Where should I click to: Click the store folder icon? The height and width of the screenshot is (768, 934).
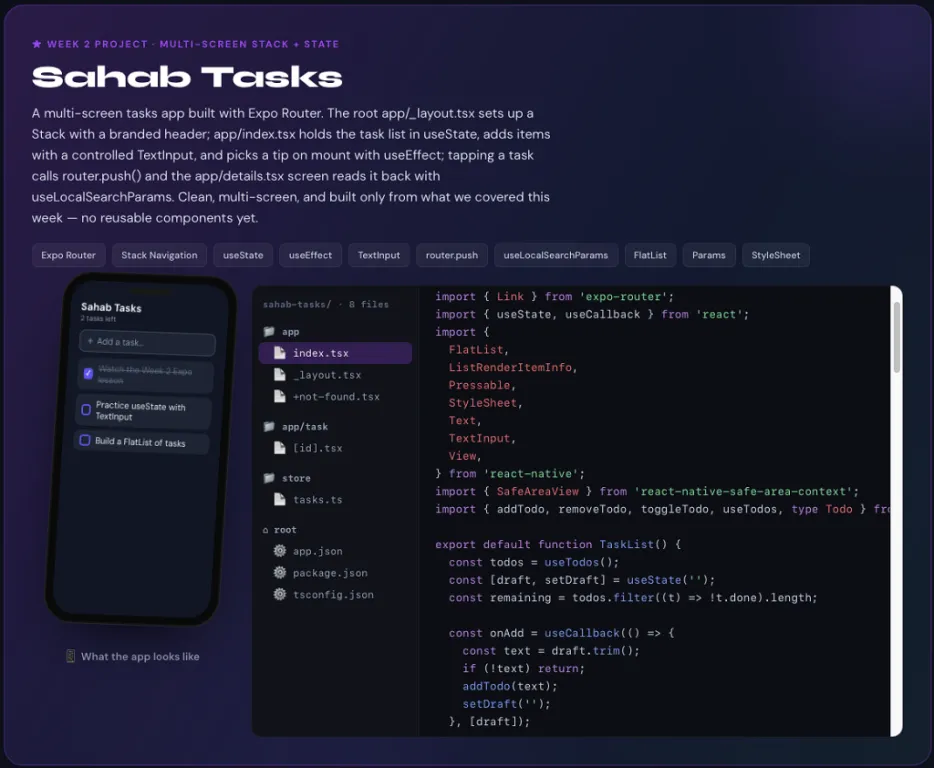click(x=269, y=478)
